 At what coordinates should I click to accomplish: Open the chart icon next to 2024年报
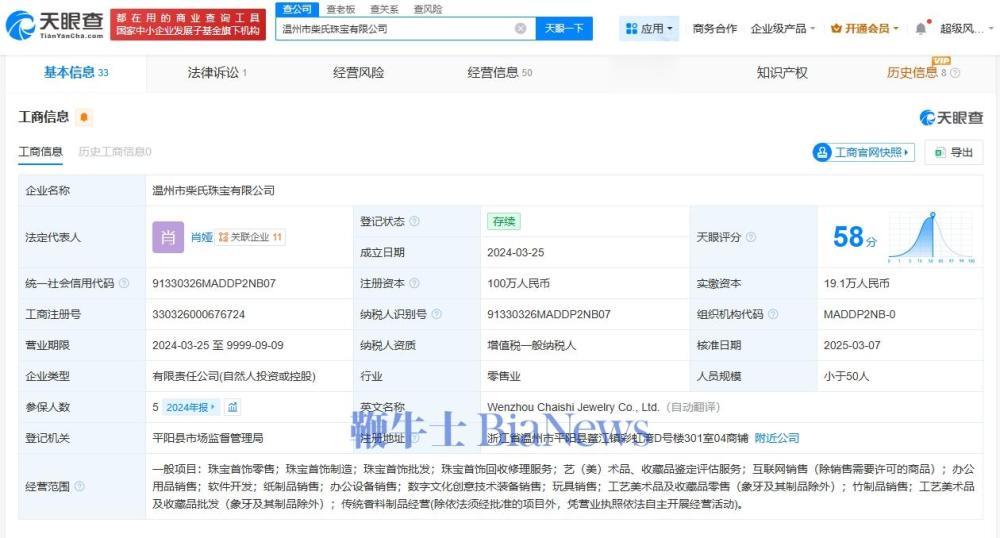tap(233, 407)
